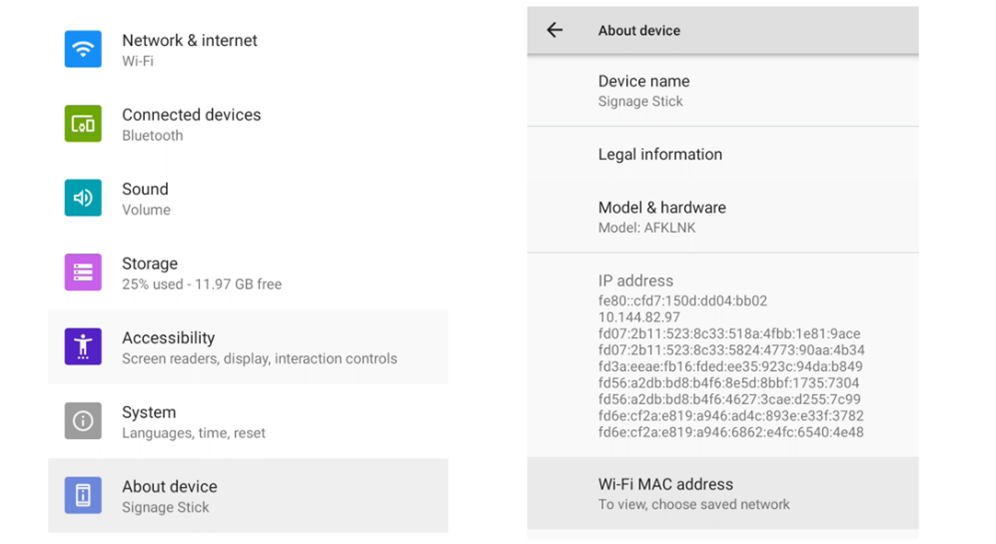The width and height of the screenshot is (996, 544).
Task: Open Model & hardware details
Action: pyautogui.click(x=721, y=217)
